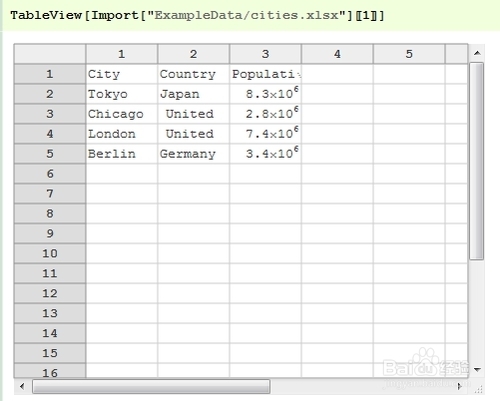This screenshot has width=500, height=401.
Task: Select column header 1
Action: click(x=122, y=54)
